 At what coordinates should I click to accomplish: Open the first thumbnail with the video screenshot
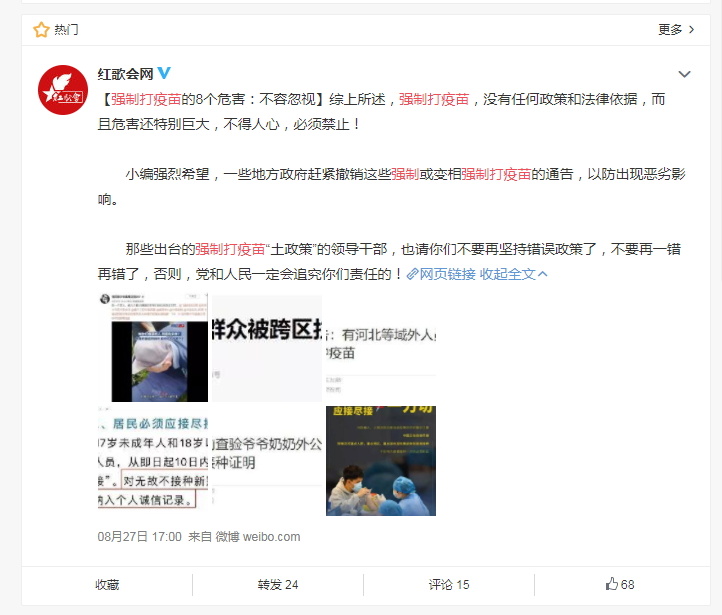tap(153, 347)
